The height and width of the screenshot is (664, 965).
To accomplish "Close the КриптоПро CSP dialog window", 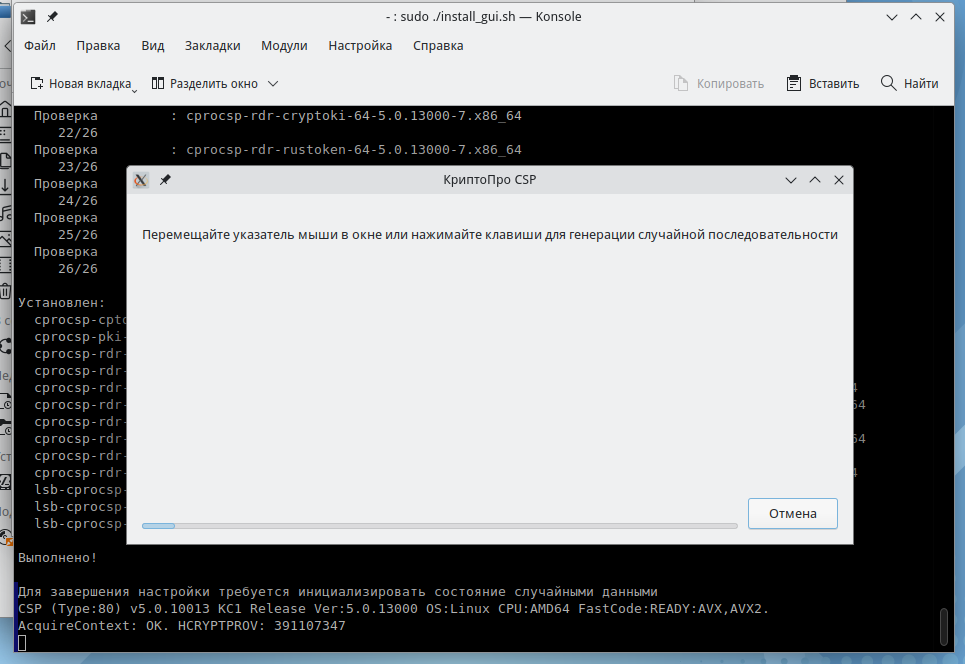I will point(839,180).
